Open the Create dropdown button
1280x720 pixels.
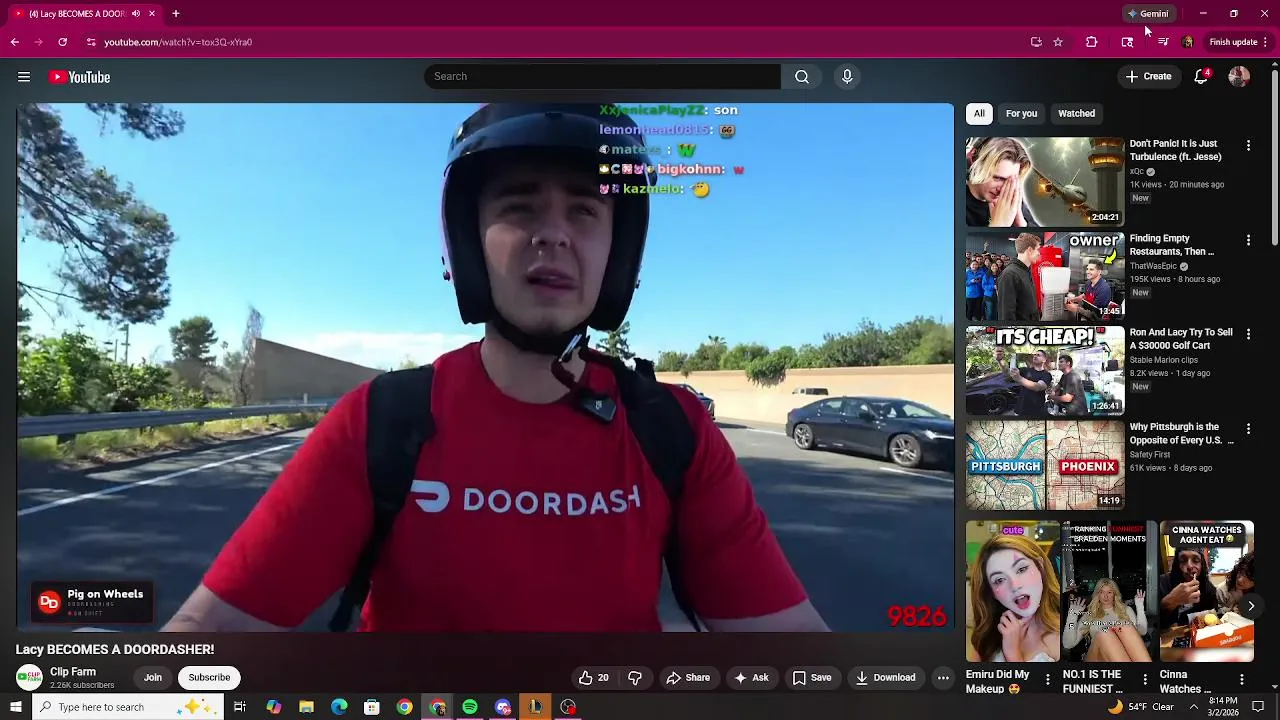click(x=1148, y=77)
